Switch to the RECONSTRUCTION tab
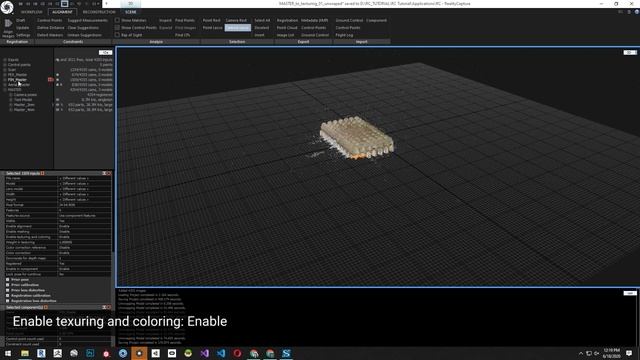This screenshot has height=360, width=640. [99, 12]
